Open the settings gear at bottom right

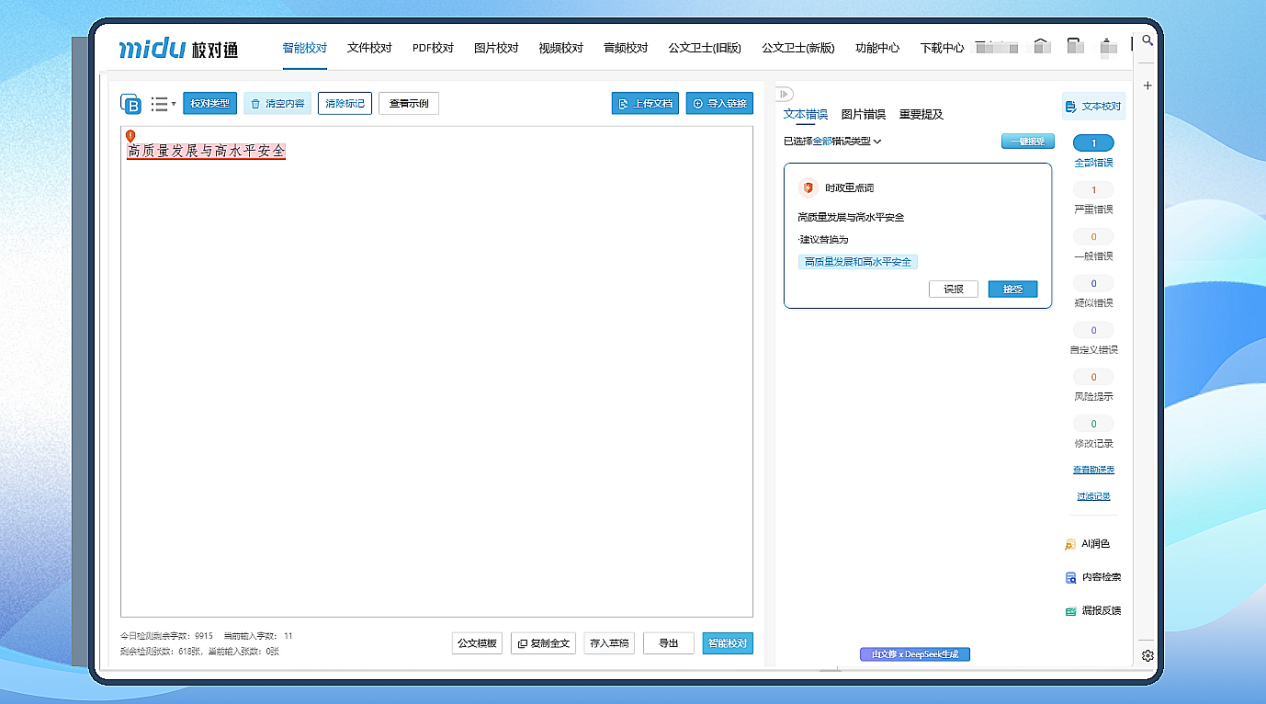click(1149, 655)
